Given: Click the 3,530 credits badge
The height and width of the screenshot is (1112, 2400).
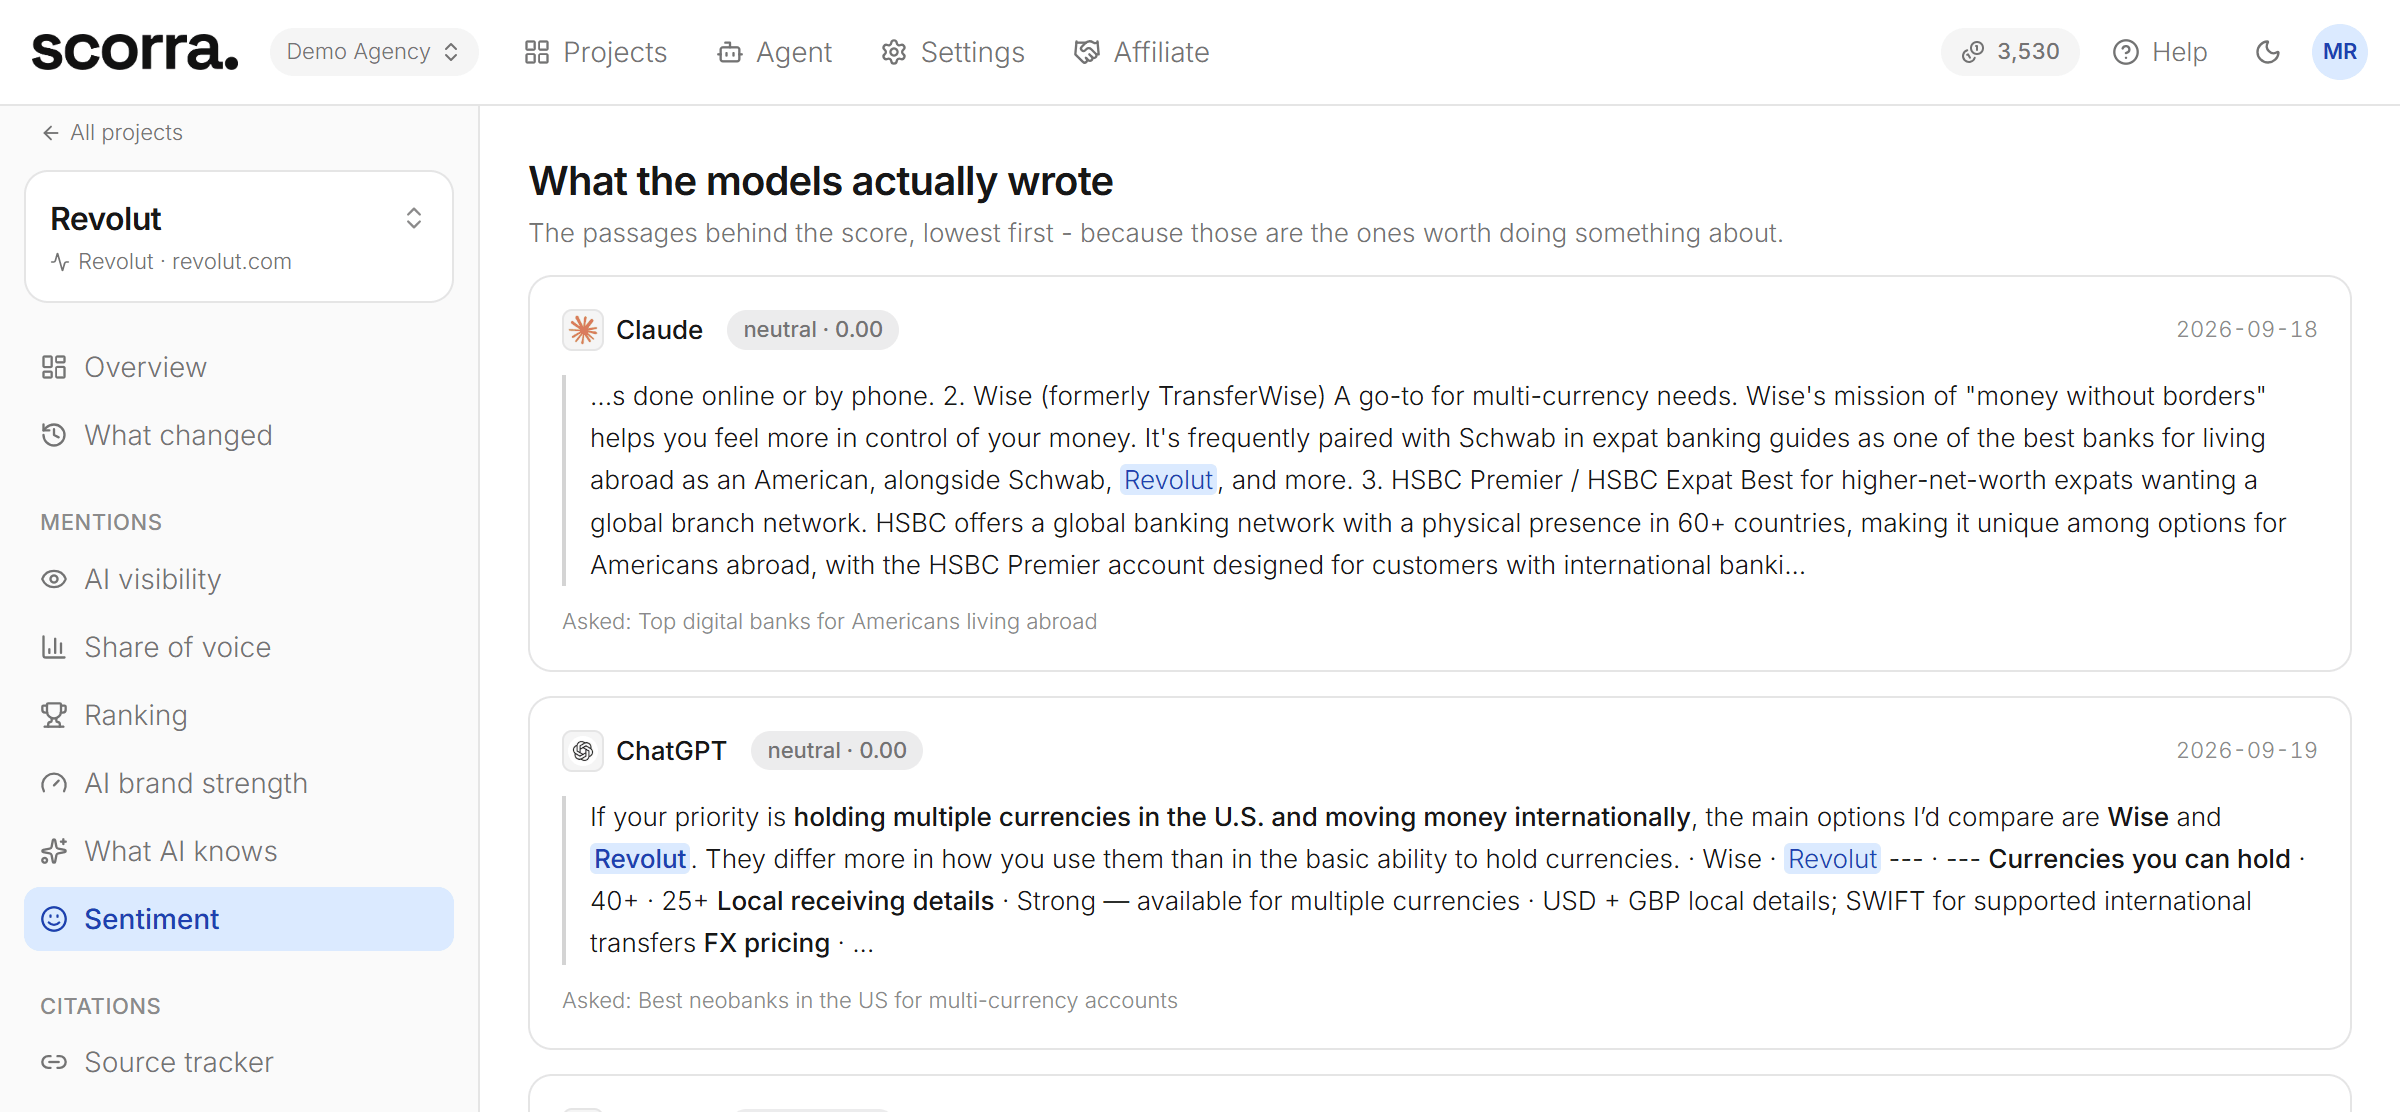Looking at the screenshot, I should click(2010, 52).
